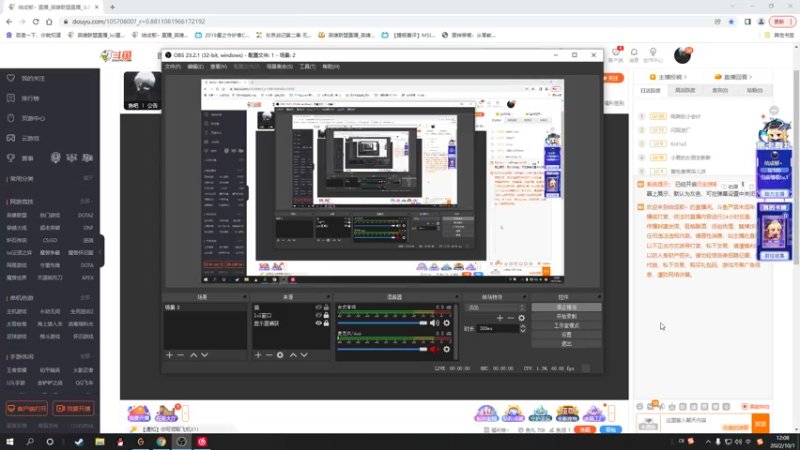800x450 pixels.
Task: Expand 主播投稿 with its arrow
Action: (685, 77)
